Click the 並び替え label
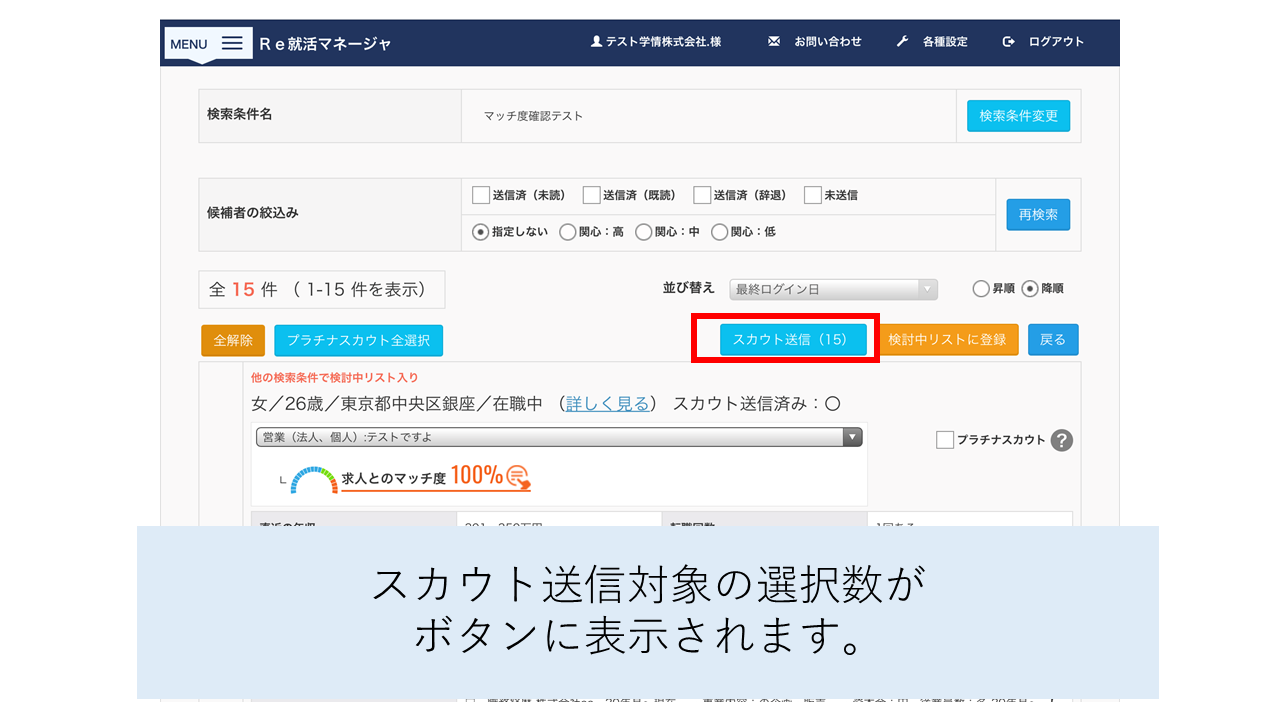The image size is (1280, 720). pos(689,288)
